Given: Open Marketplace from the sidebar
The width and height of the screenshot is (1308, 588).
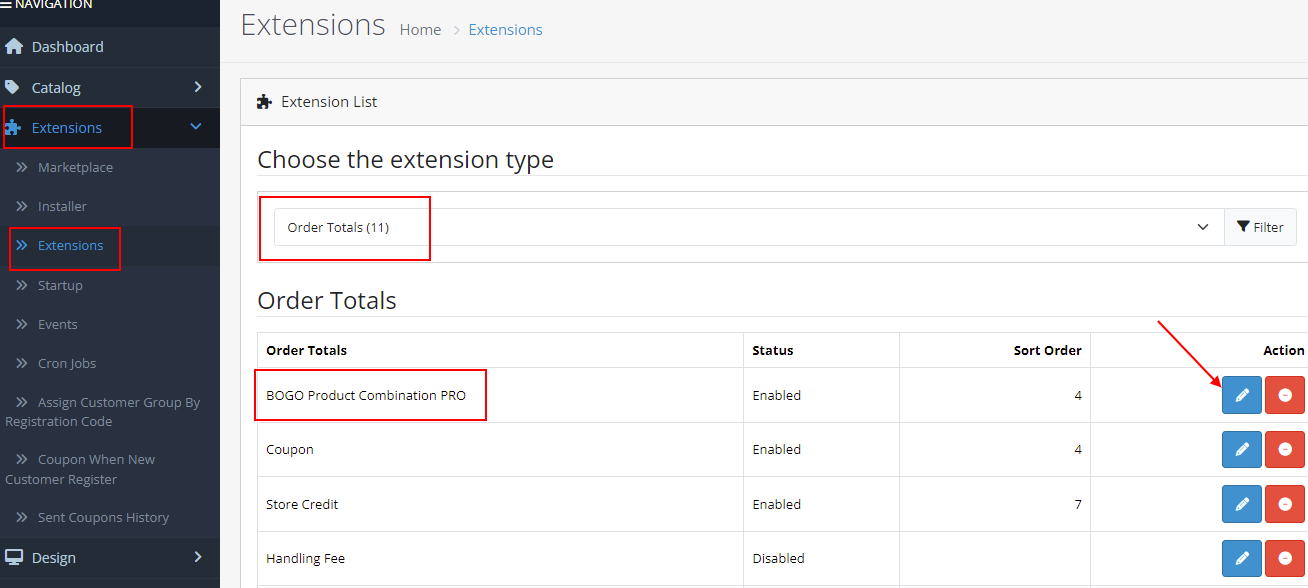Looking at the screenshot, I should point(75,167).
